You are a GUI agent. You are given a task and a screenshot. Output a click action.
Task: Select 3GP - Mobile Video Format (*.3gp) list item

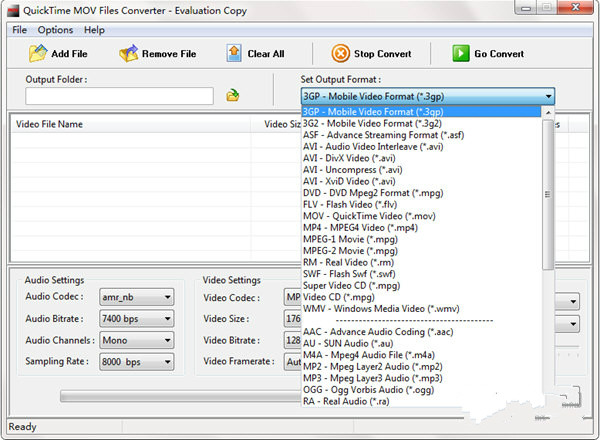click(x=421, y=112)
